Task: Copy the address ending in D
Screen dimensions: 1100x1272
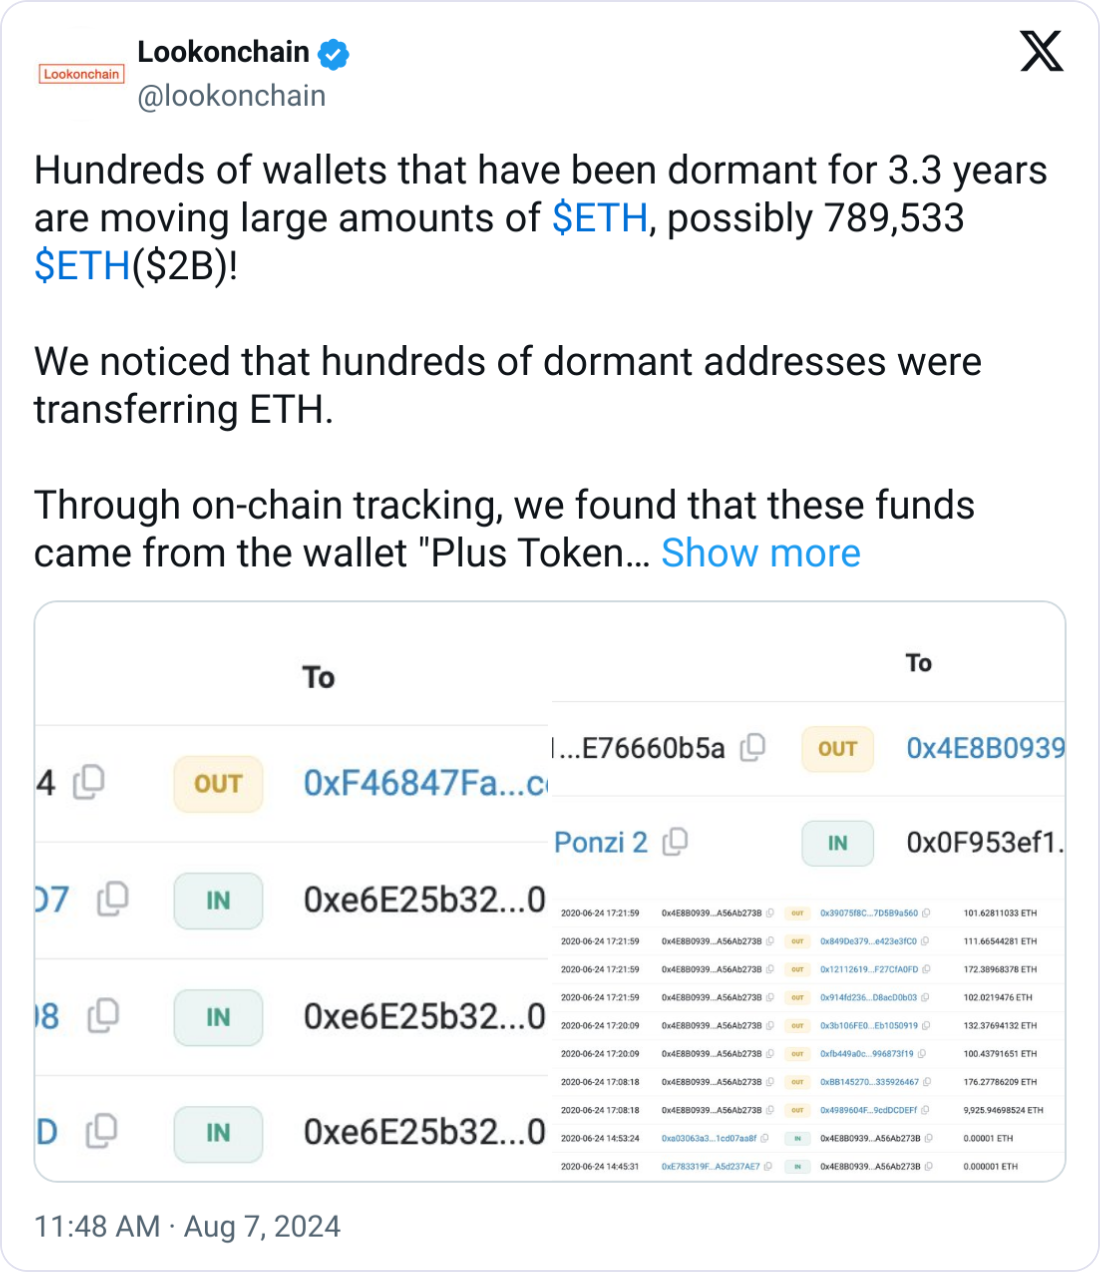Action: pos(102,1132)
